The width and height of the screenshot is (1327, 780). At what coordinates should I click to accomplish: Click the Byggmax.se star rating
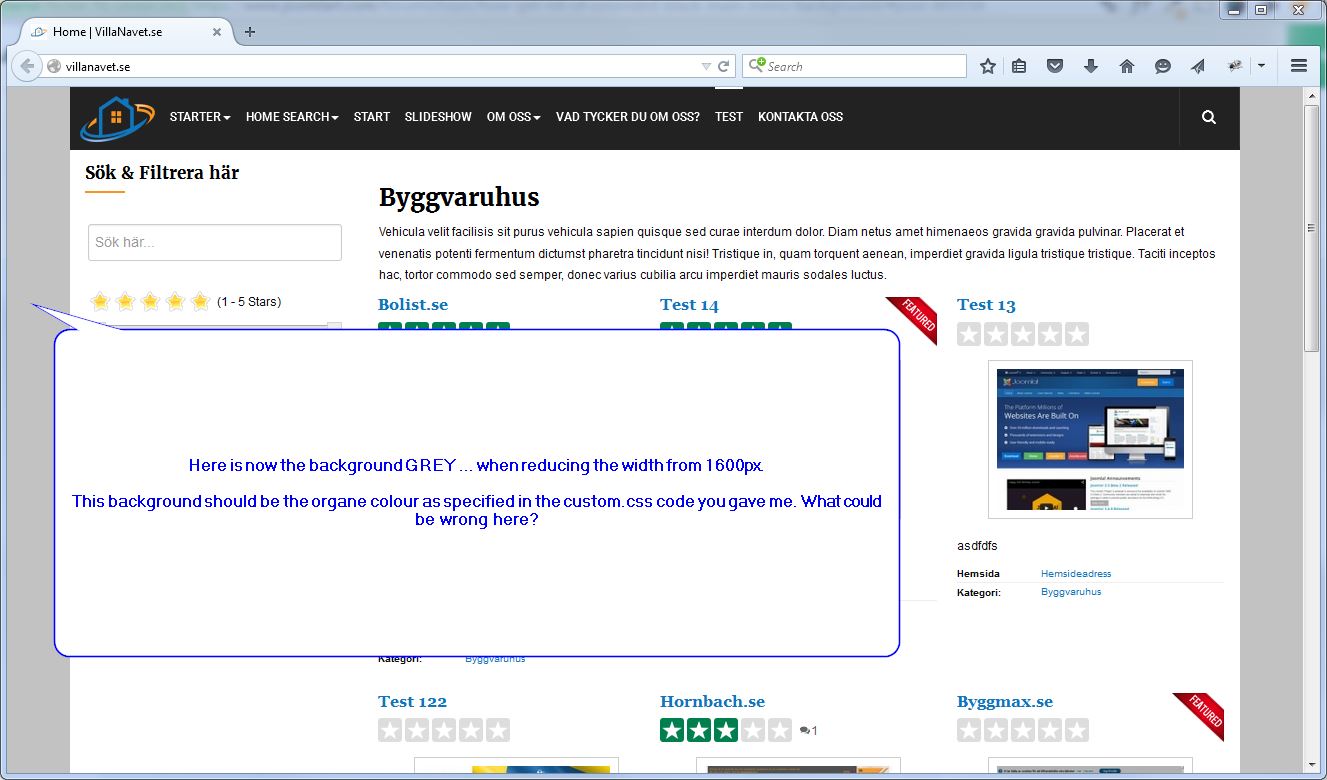[1023, 730]
